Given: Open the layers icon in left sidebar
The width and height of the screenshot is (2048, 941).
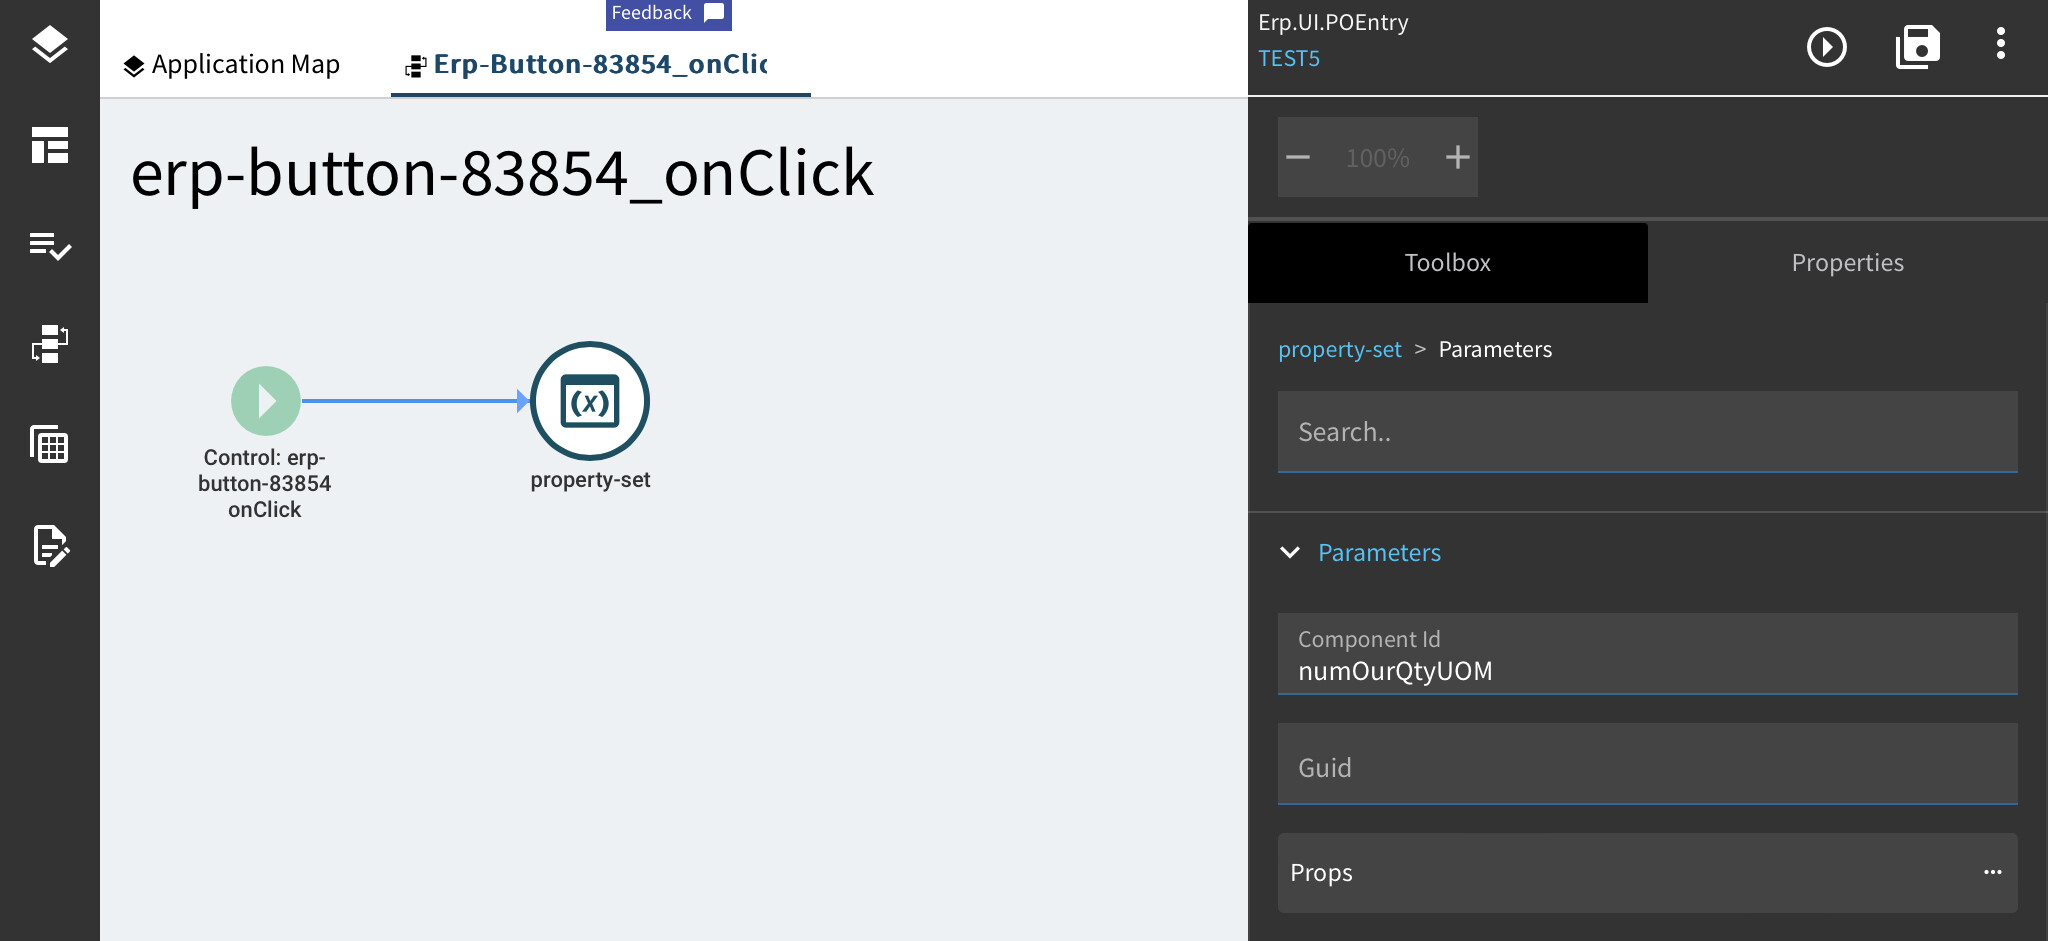Looking at the screenshot, I should click(49, 45).
